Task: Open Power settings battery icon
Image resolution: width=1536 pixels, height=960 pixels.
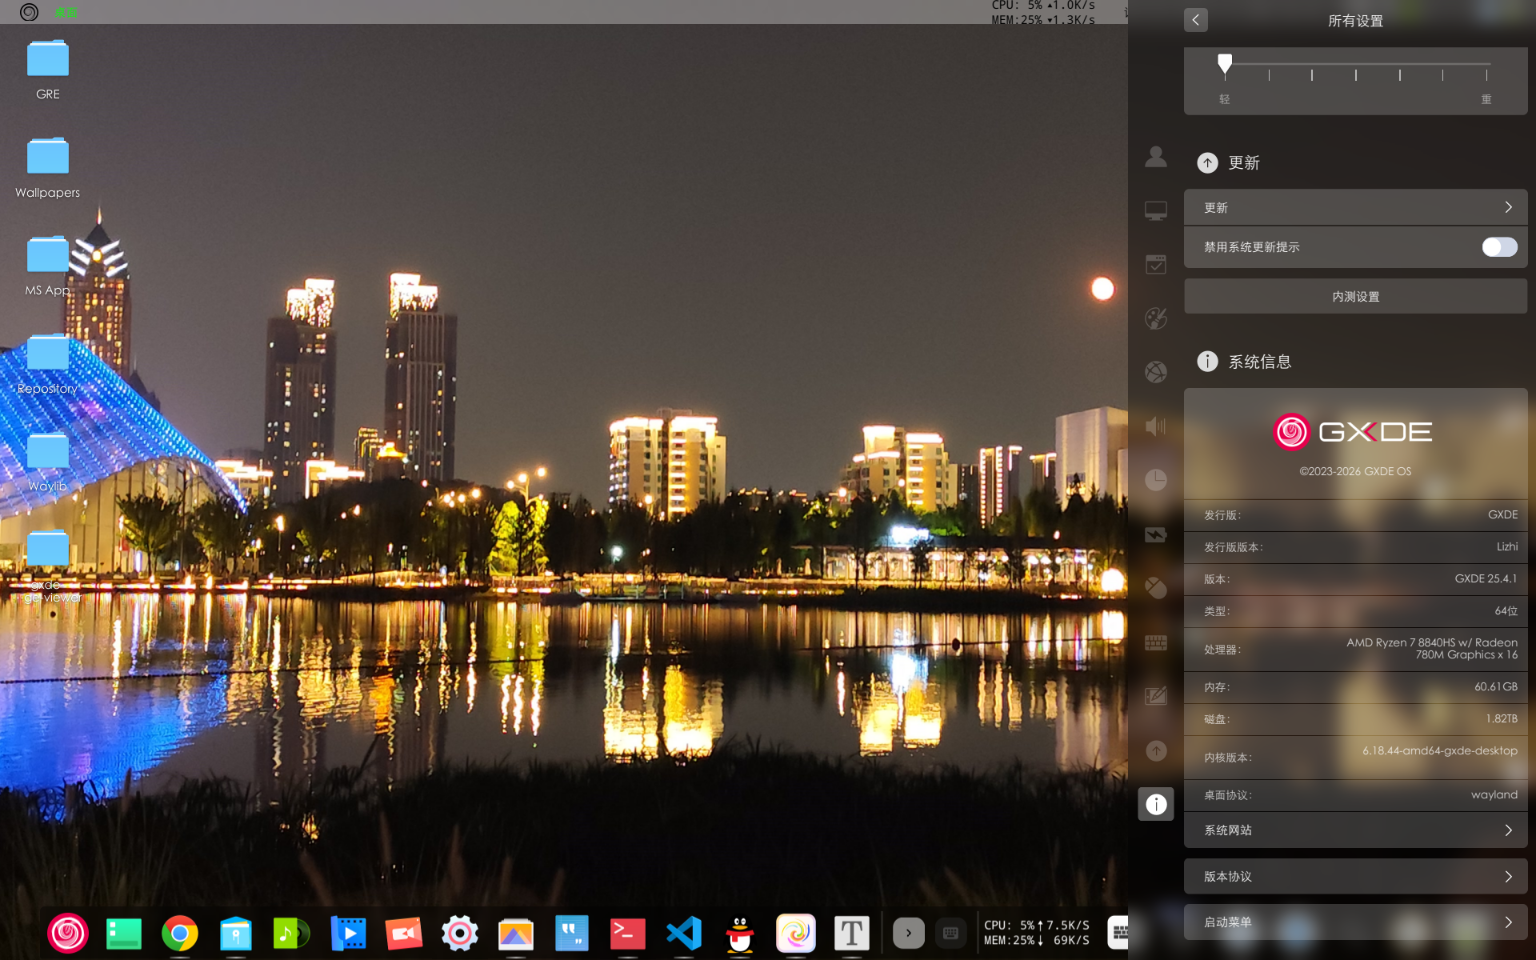Action: [x=1156, y=534]
